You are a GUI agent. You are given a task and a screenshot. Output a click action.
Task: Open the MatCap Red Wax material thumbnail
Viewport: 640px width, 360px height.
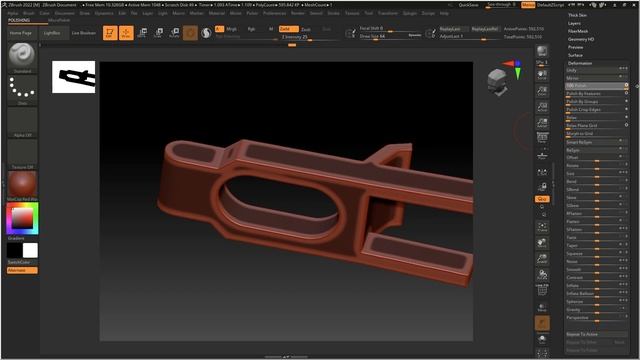click(22, 184)
